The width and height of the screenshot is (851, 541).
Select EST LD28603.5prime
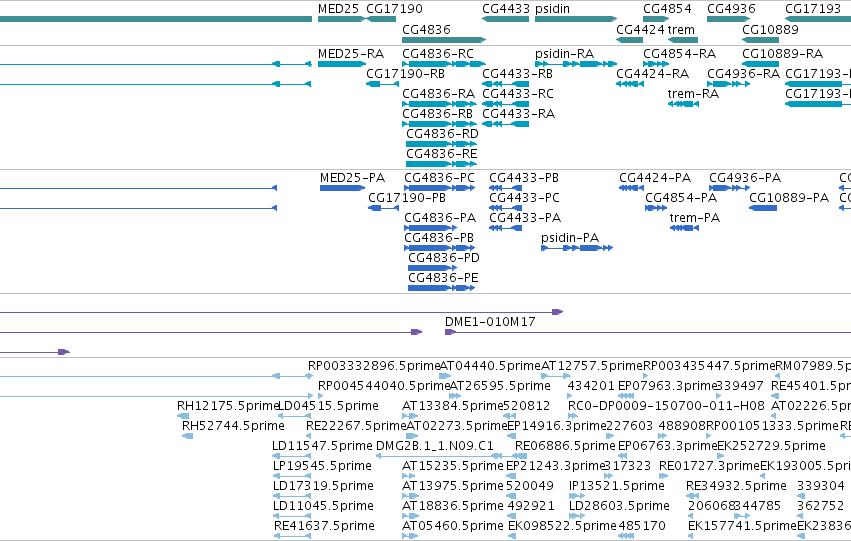pos(619,506)
